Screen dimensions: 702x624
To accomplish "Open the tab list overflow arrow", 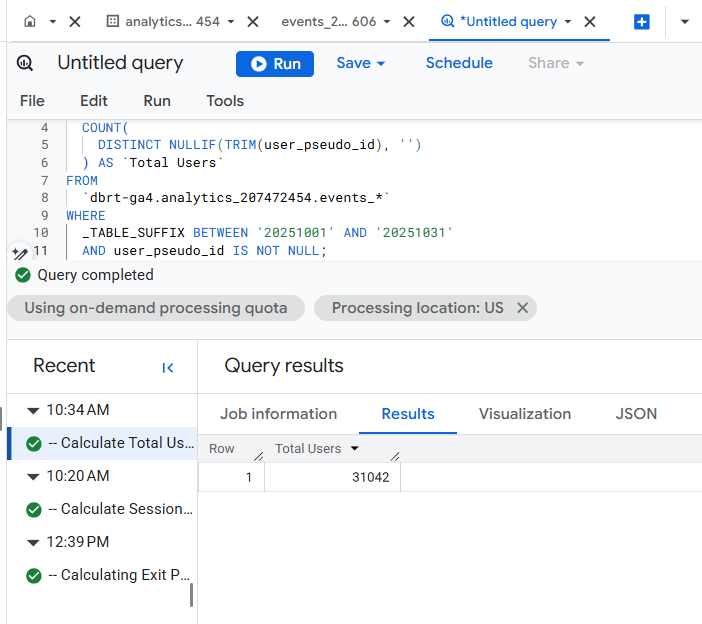I will (x=685, y=21).
